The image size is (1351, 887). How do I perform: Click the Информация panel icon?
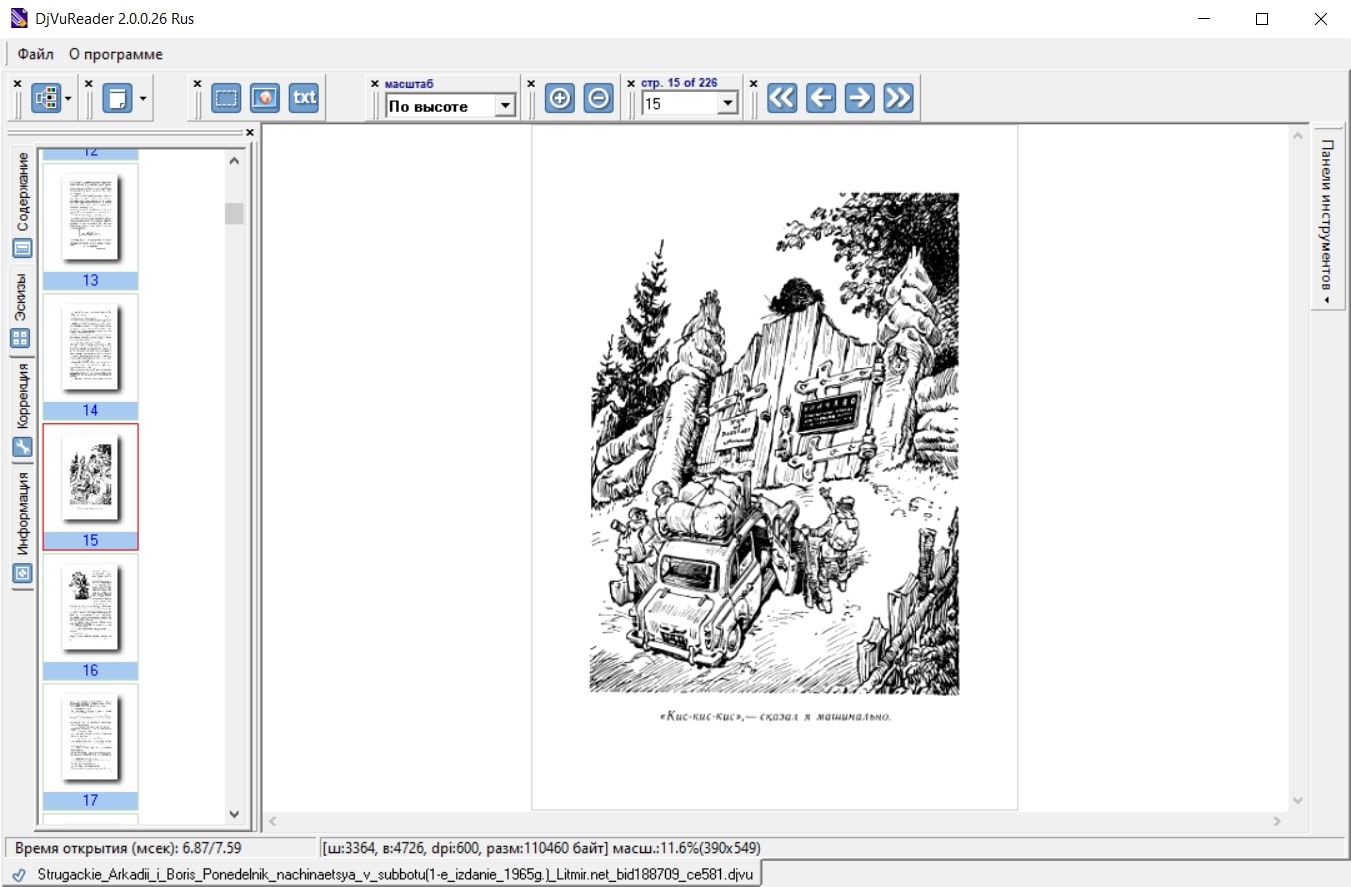(x=22, y=574)
